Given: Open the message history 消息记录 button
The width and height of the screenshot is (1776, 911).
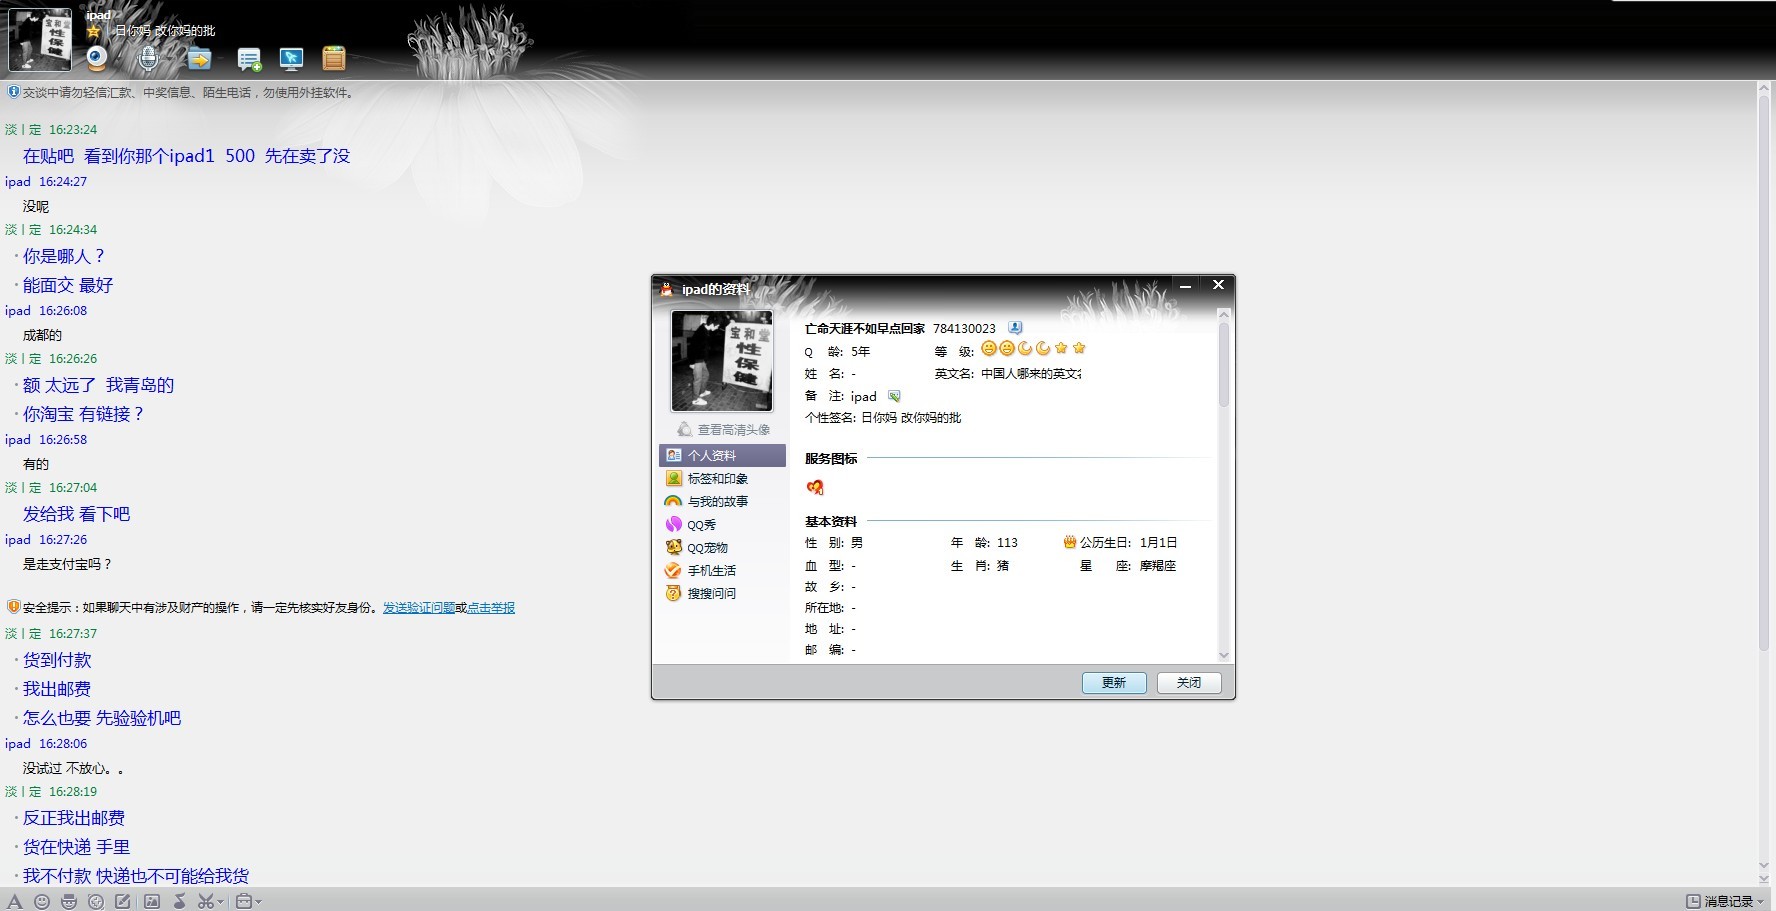Looking at the screenshot, I should click(1720, 901).
